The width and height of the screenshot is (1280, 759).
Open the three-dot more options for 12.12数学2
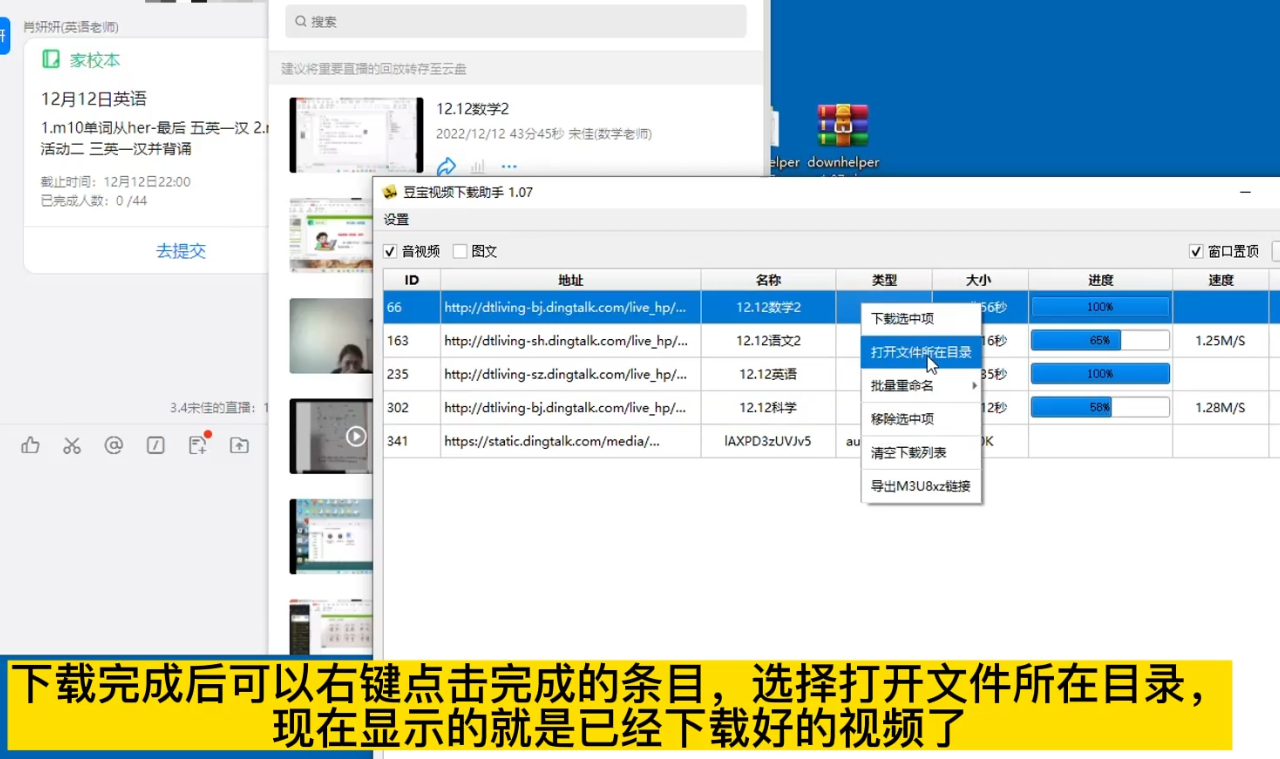(x=509, y=166)
